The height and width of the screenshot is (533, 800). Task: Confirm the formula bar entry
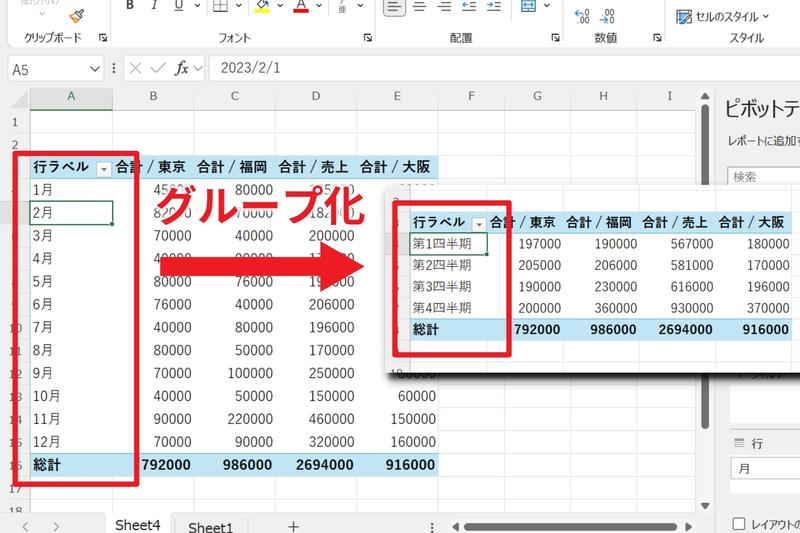(x=158, y=68)
